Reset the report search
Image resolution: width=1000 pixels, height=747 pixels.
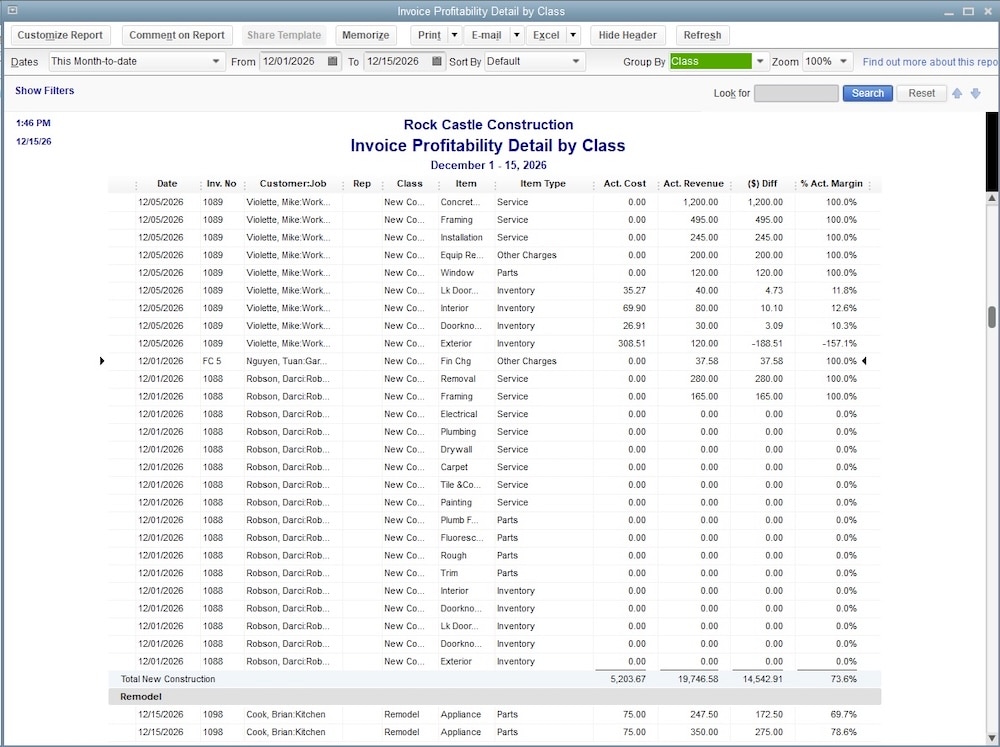[x=920, y=92]
